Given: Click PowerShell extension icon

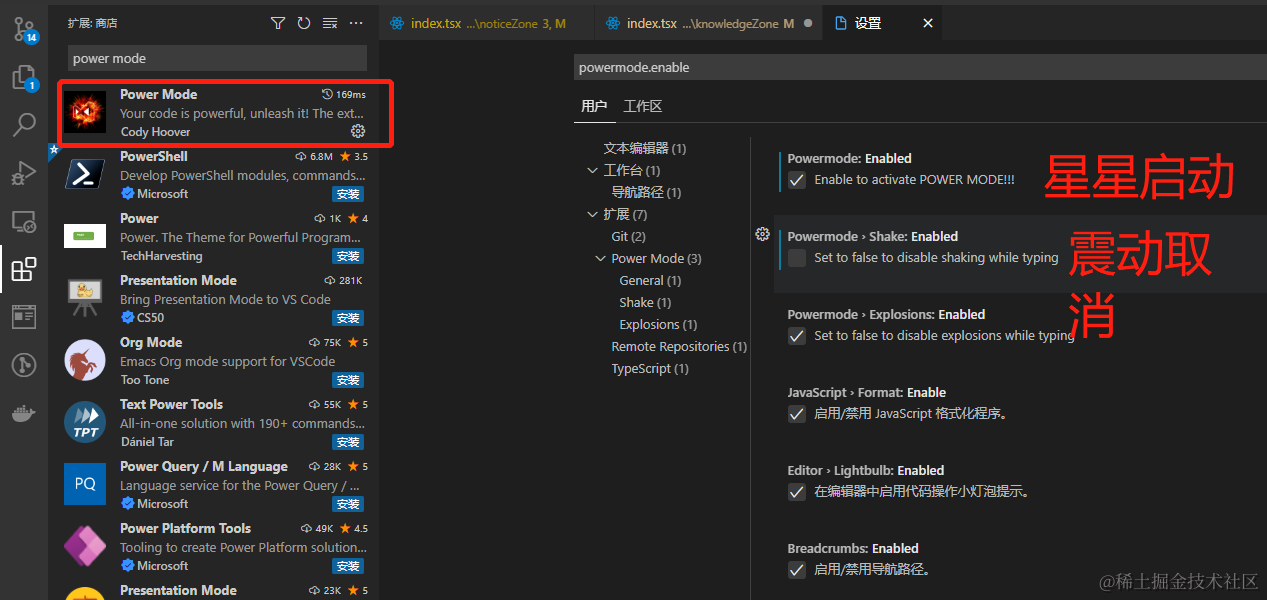Looking at the screenshot, I should click(x=85, y=174).
